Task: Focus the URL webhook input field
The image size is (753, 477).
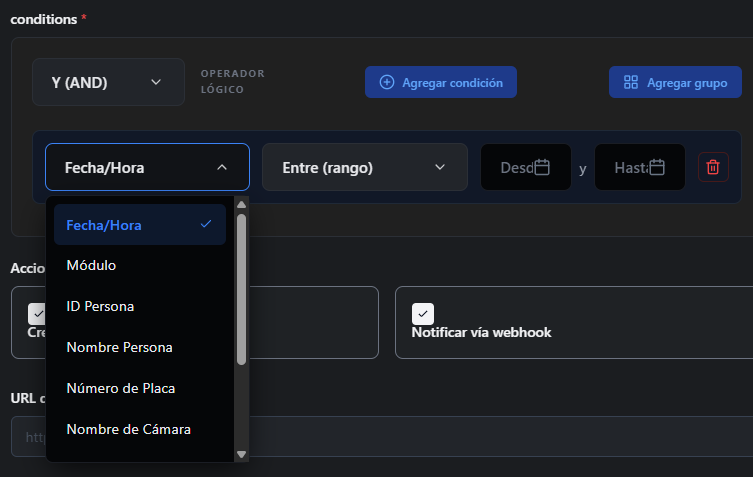Action: click(382, 437)
